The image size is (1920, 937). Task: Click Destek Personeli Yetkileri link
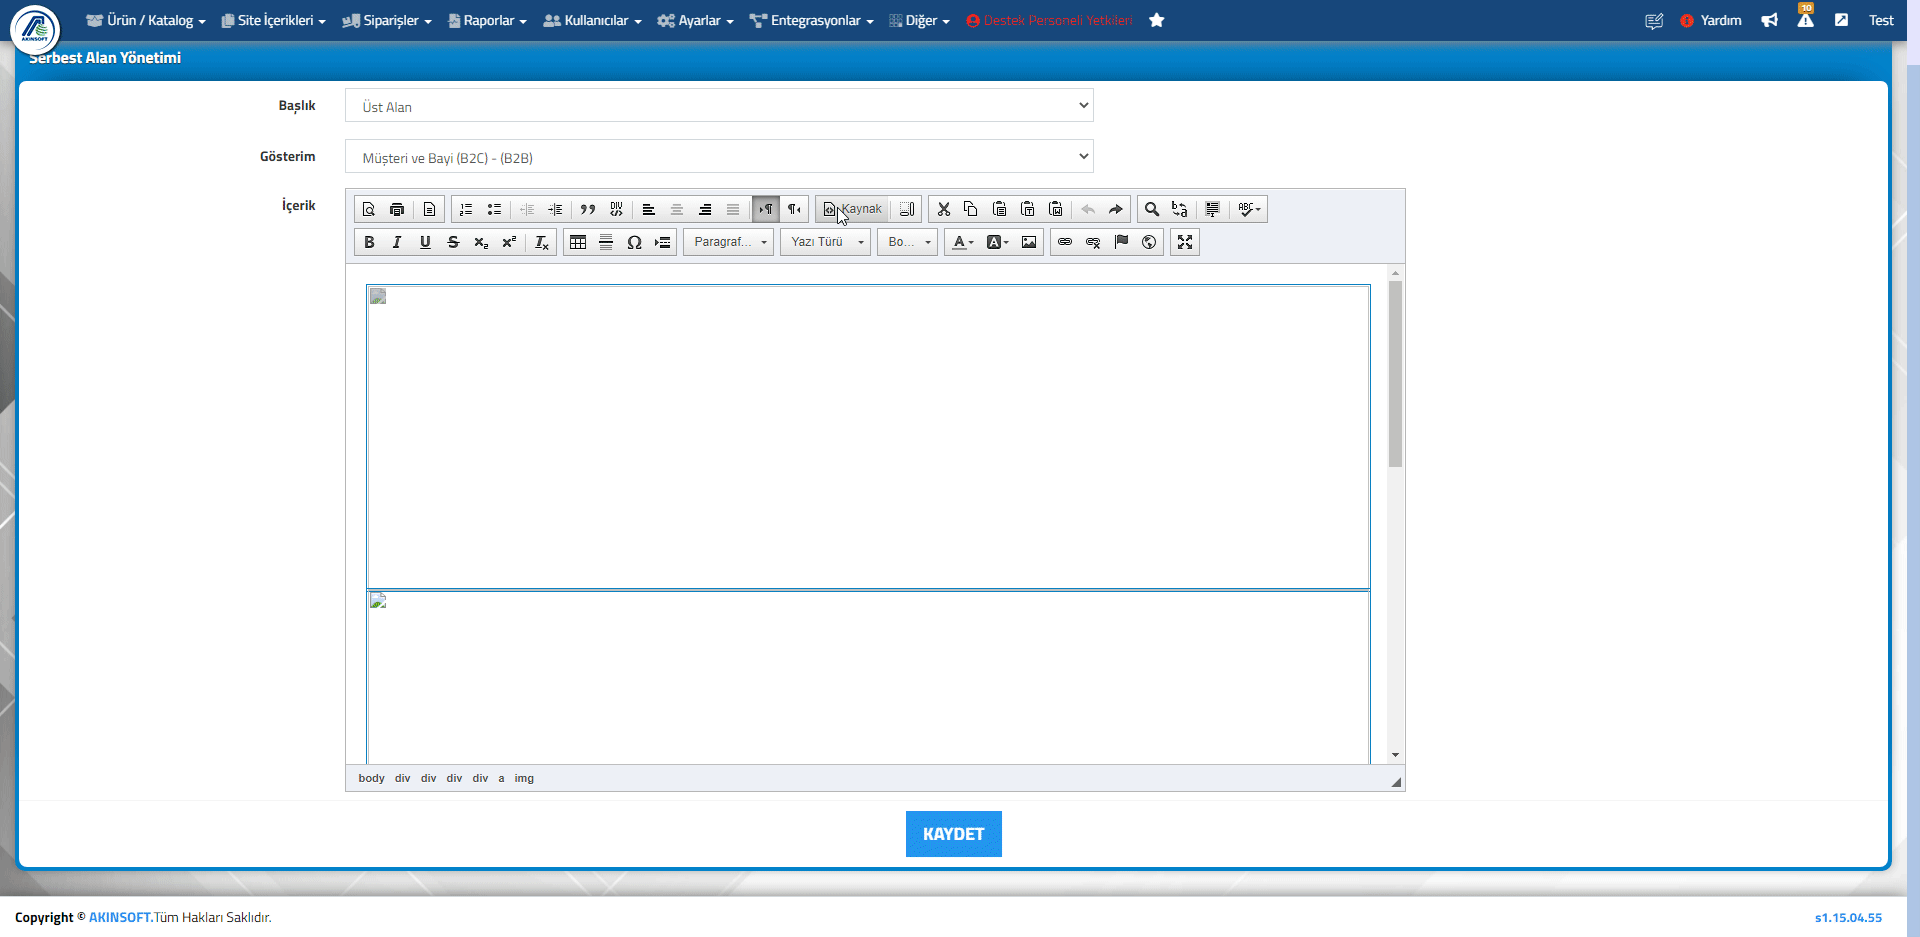[x=1049, y=20]
